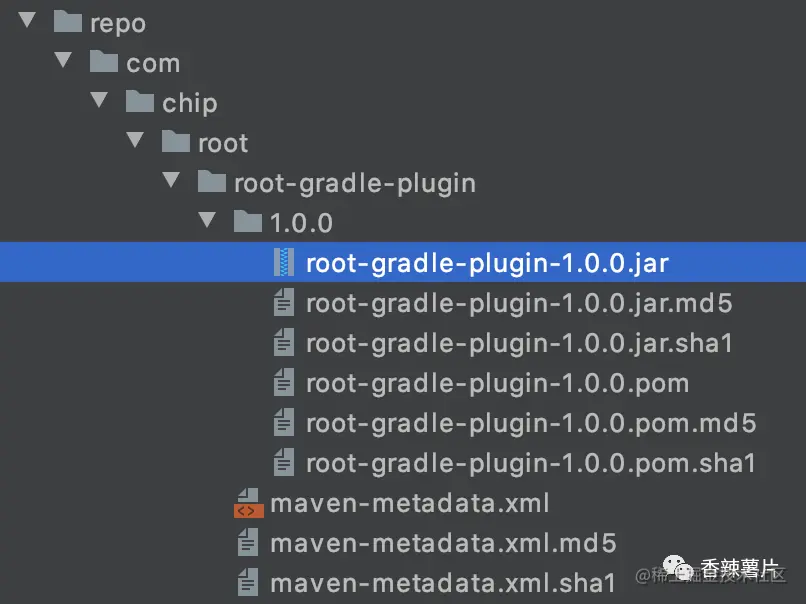Click the repo folder icon
Screen dimensions: 806x604
coord(68,23)
